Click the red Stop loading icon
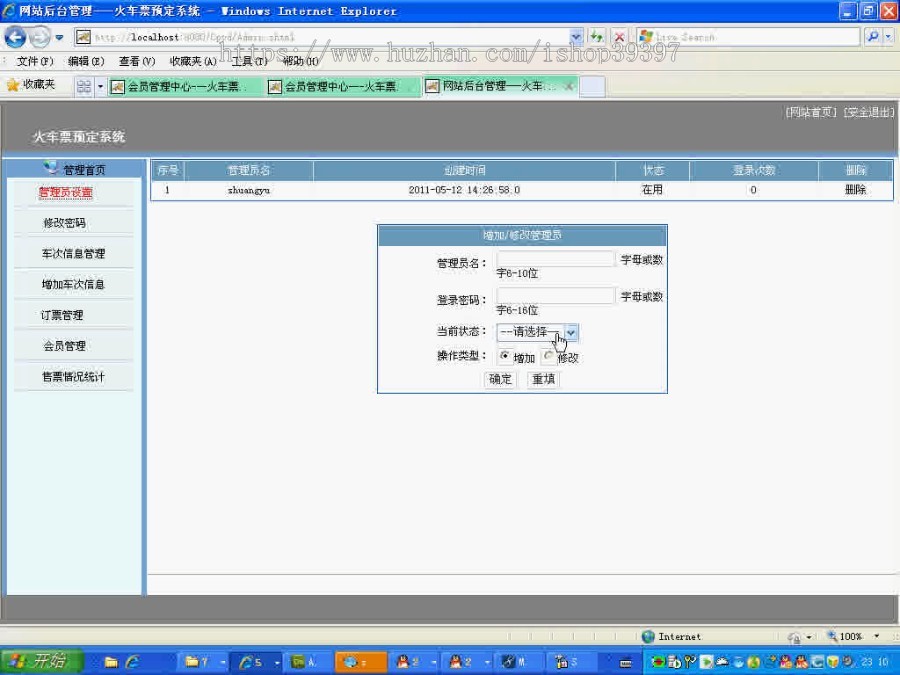The width and height of the screenshot is (900, 675). (x=619, y=37)
